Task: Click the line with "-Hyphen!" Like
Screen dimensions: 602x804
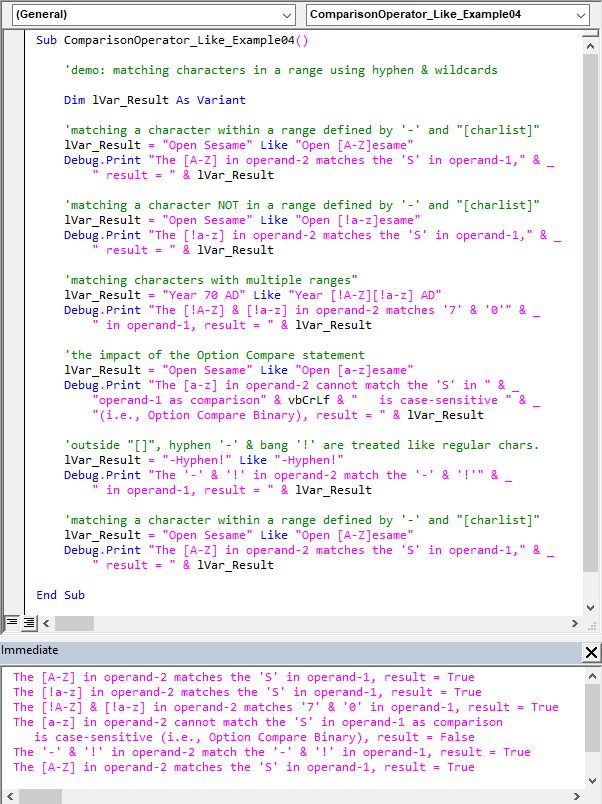Action: click(204, 460)
